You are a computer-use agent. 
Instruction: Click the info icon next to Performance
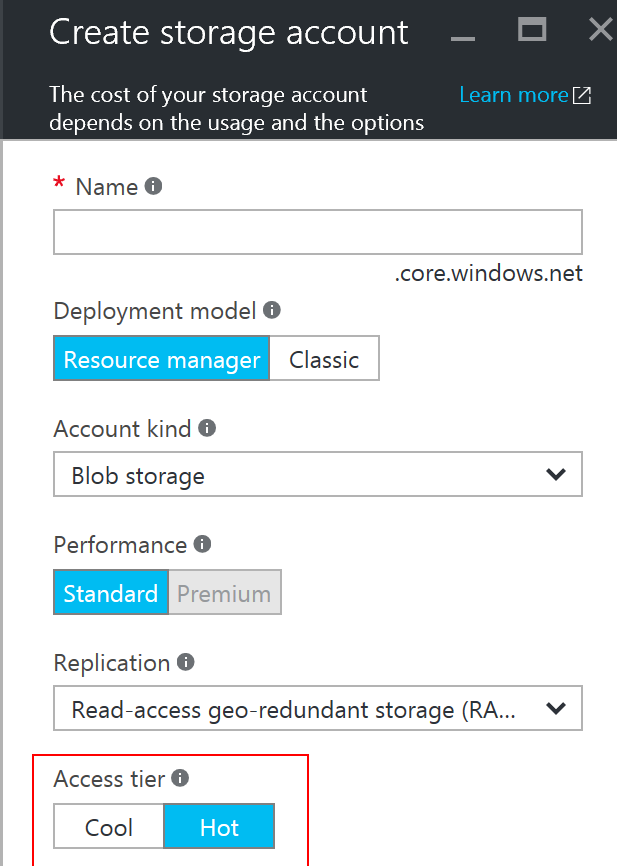(x=202, y=544)
